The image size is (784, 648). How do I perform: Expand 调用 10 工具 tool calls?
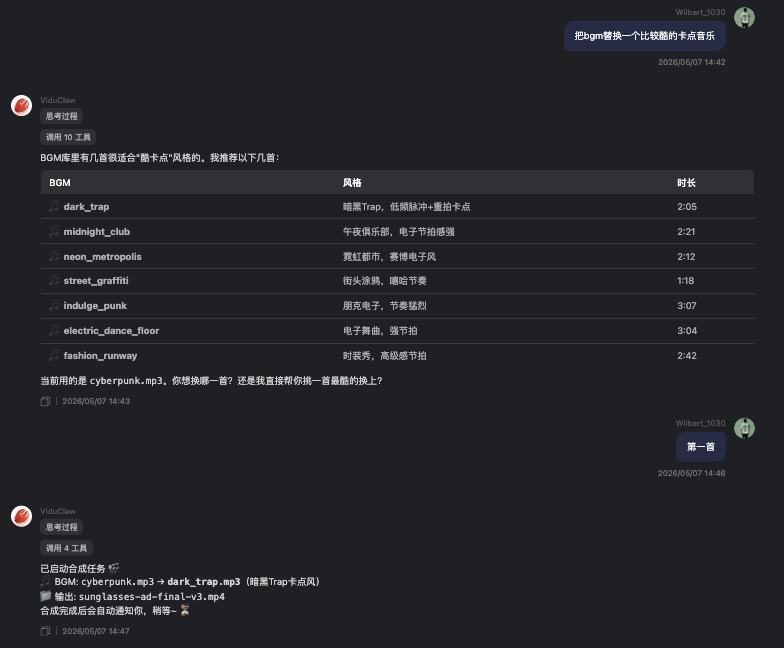click(68, 137)
